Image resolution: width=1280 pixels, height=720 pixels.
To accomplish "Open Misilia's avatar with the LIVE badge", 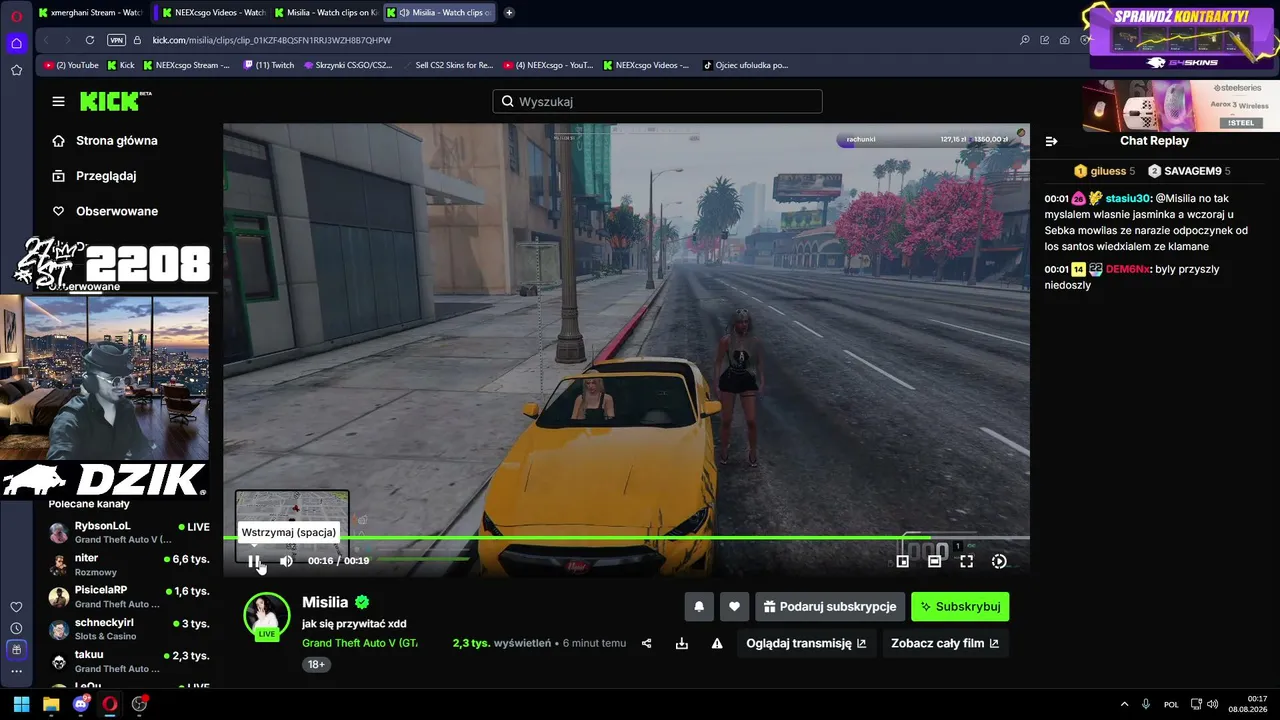I will (x=267, y=616).
